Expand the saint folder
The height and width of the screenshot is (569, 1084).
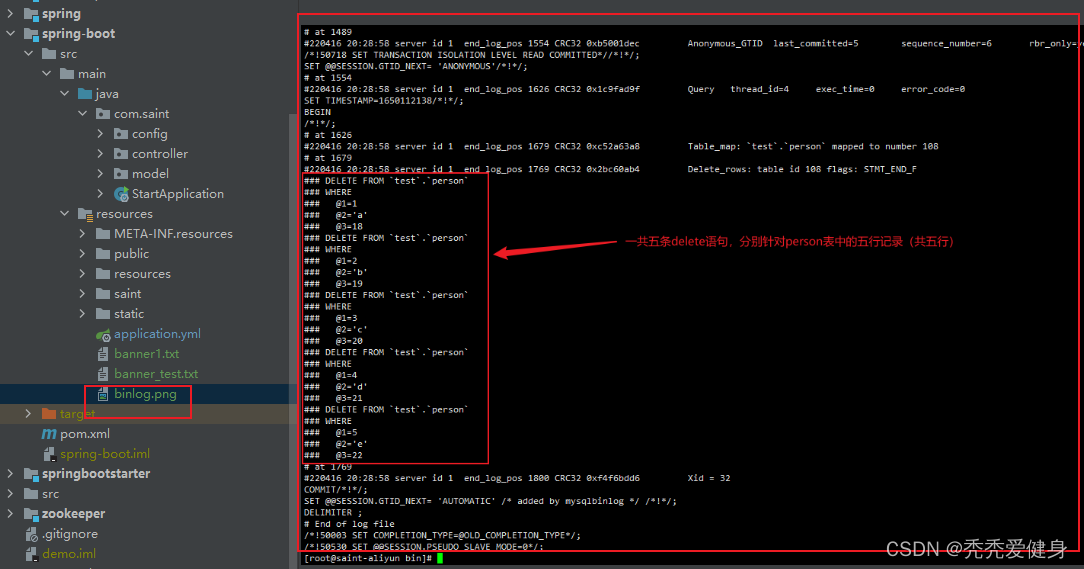tap(82, 294)
